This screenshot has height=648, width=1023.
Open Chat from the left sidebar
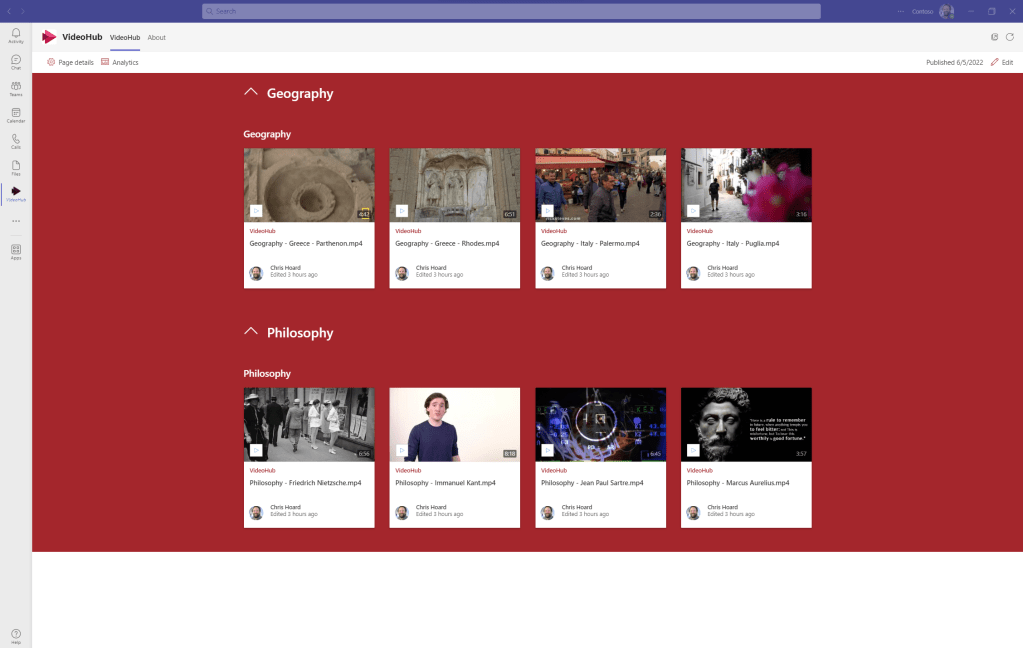[16, 62]
